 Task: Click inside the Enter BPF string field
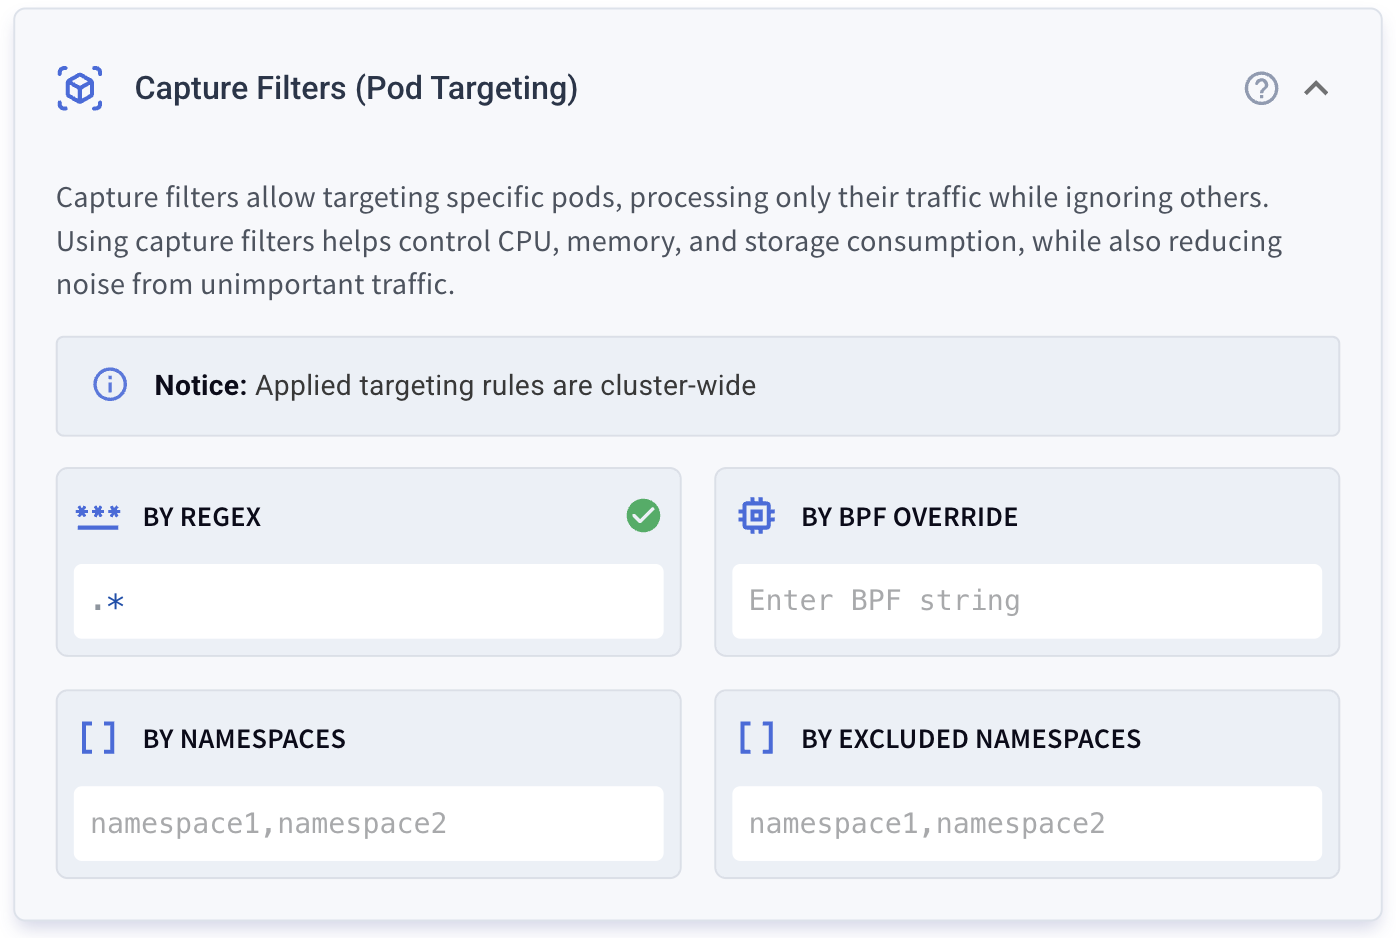[x=1026, y=600]
